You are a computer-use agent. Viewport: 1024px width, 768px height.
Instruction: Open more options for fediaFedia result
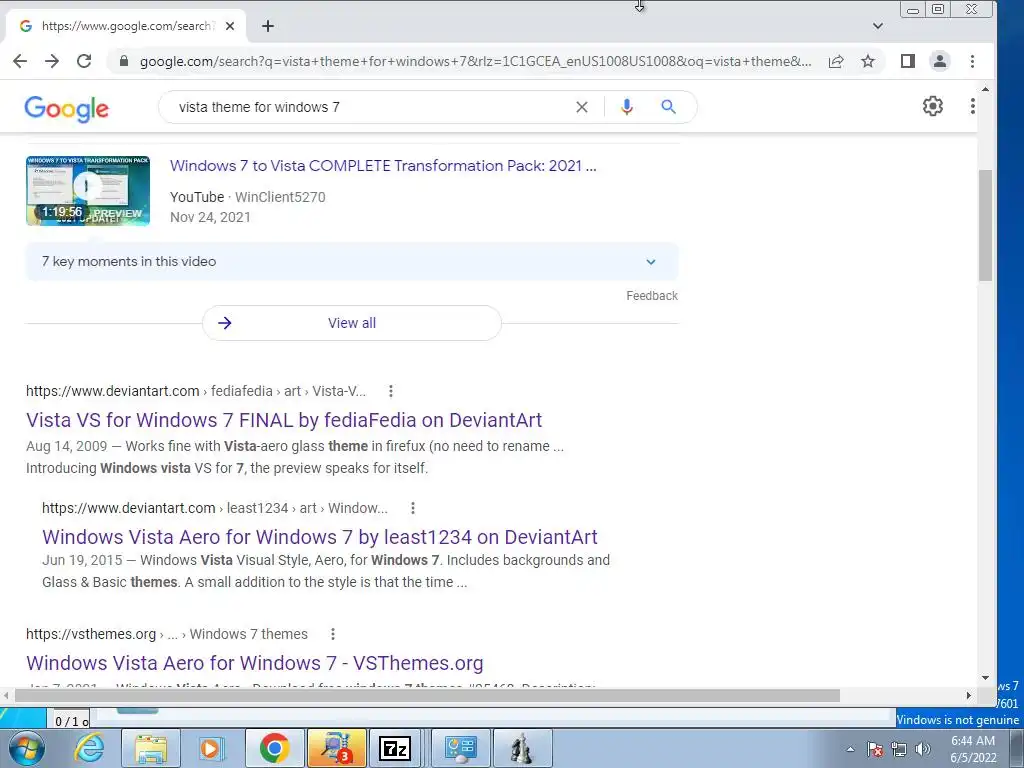(391, 391)
